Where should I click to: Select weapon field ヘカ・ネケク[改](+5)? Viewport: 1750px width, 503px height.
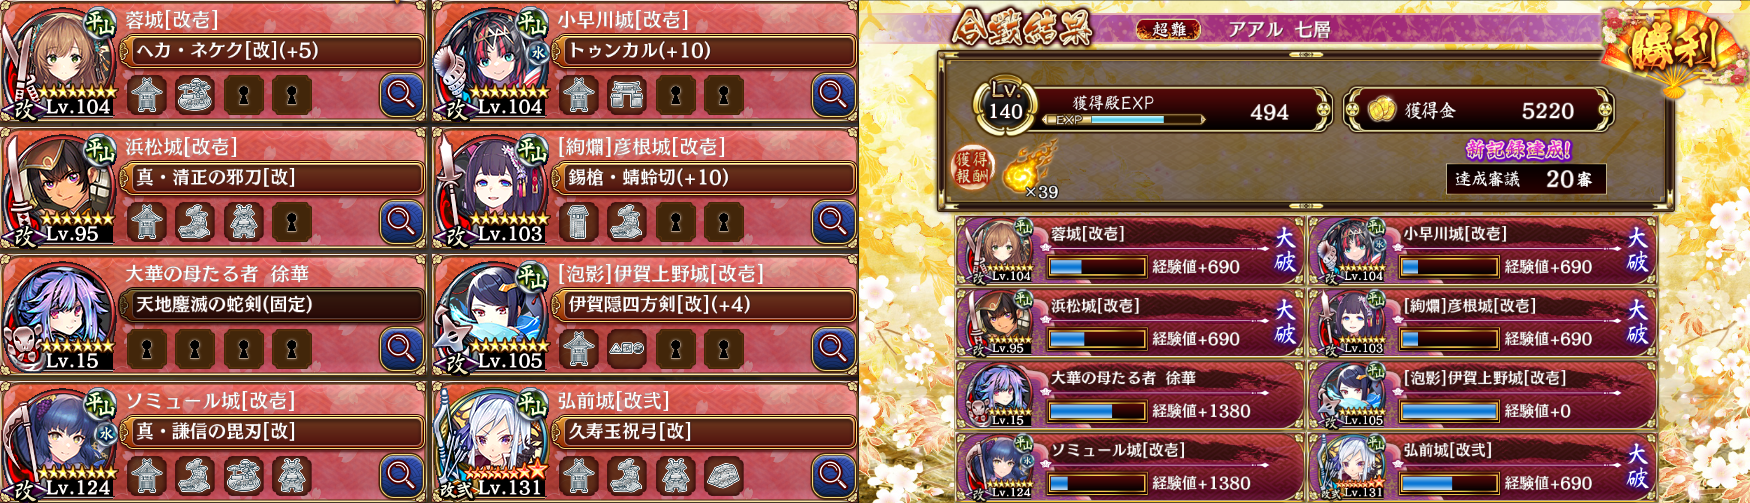(x=273, y=50)
